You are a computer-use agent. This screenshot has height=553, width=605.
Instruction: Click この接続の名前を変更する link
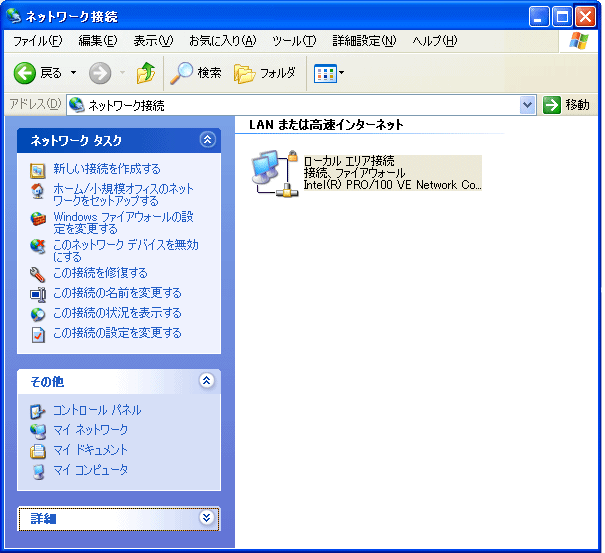click(x=117, y=293)
